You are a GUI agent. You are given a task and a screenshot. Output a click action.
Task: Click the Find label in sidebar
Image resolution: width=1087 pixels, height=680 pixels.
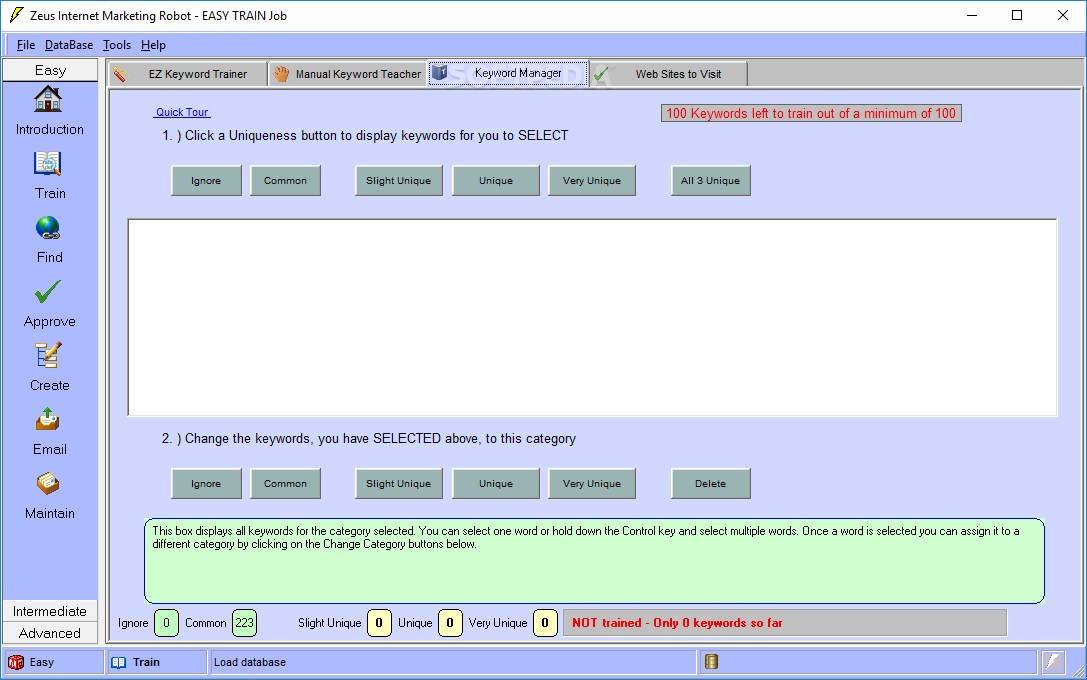point(49,257)
